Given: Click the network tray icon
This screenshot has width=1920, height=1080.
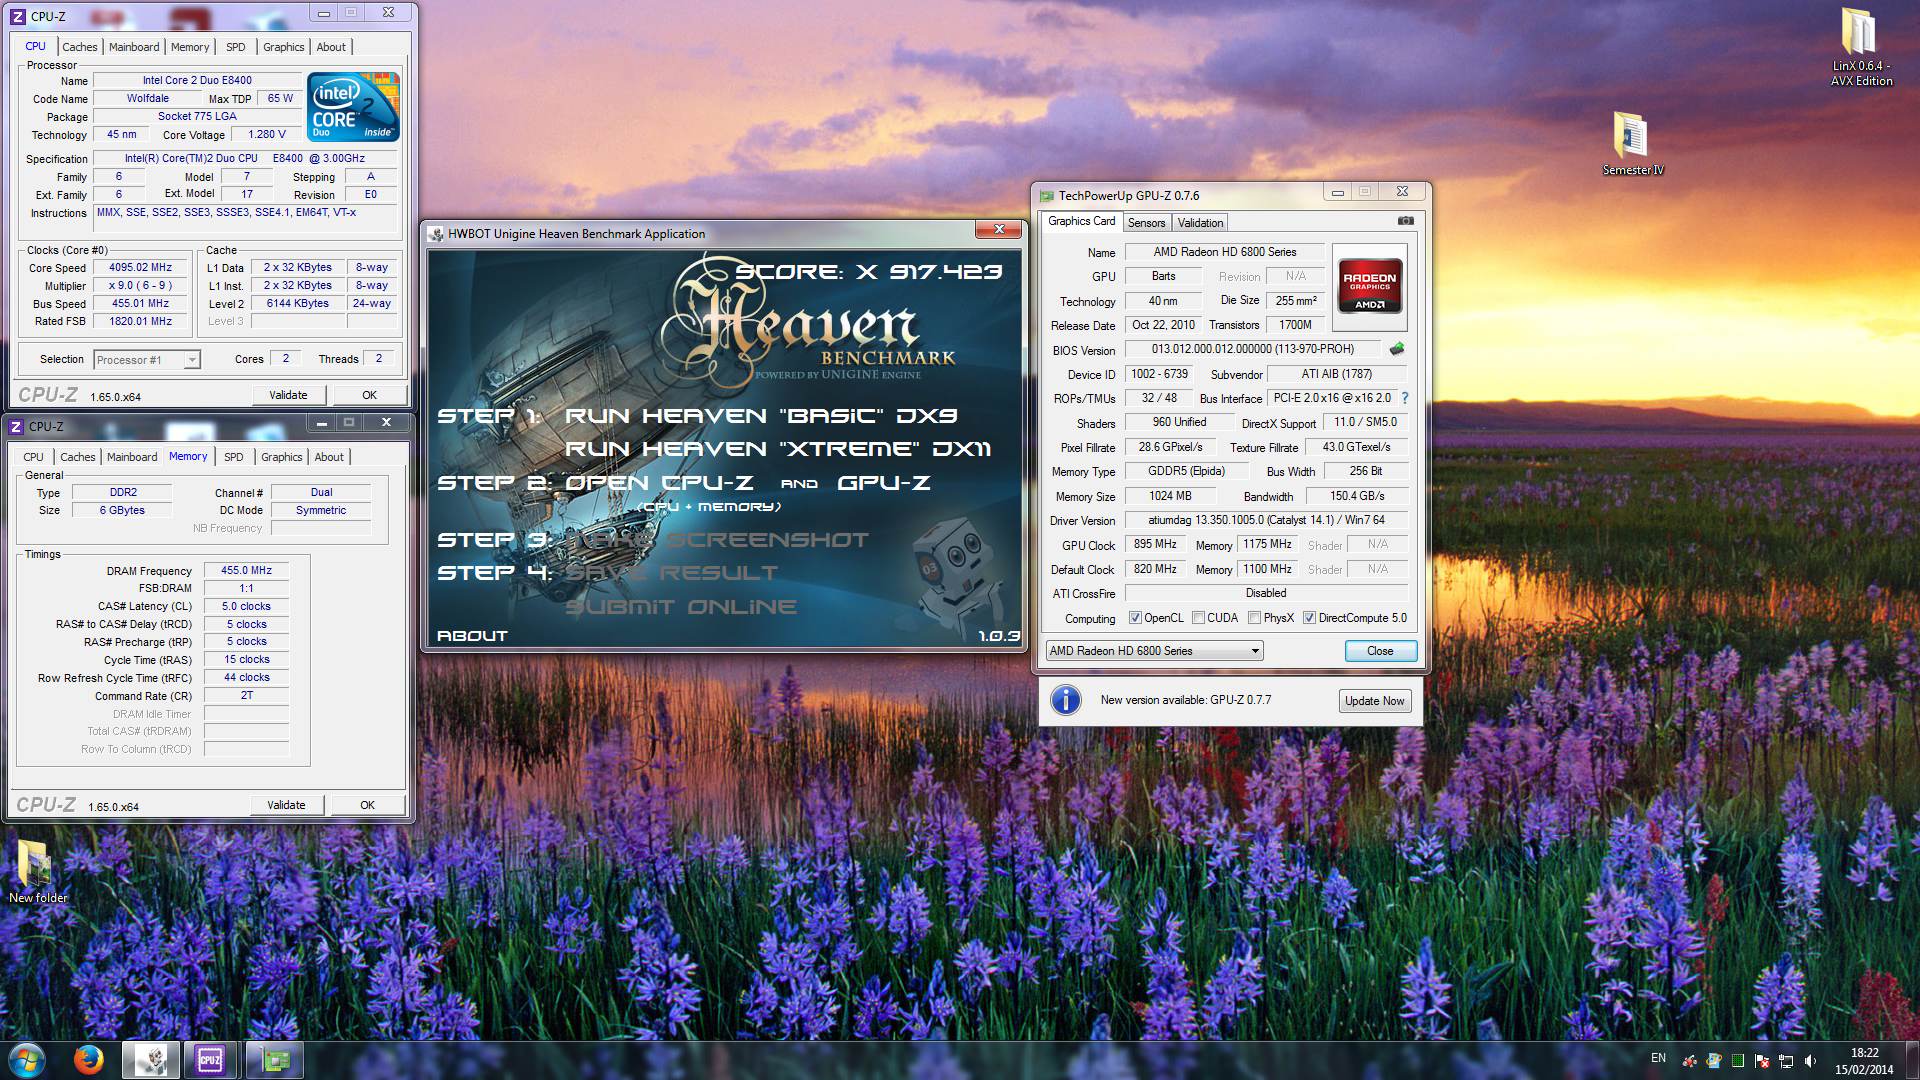Looking at the screenshot, I should coord(1785,1060).
